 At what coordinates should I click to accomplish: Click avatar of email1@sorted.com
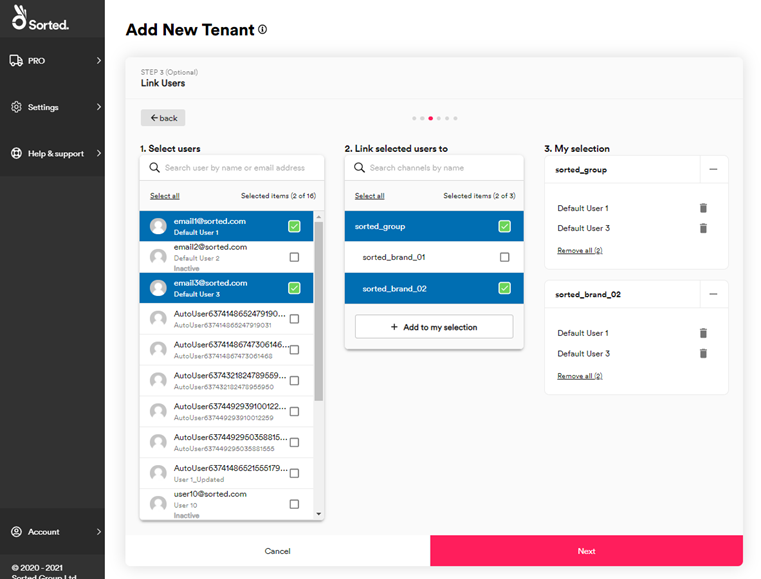coord(158,226)
